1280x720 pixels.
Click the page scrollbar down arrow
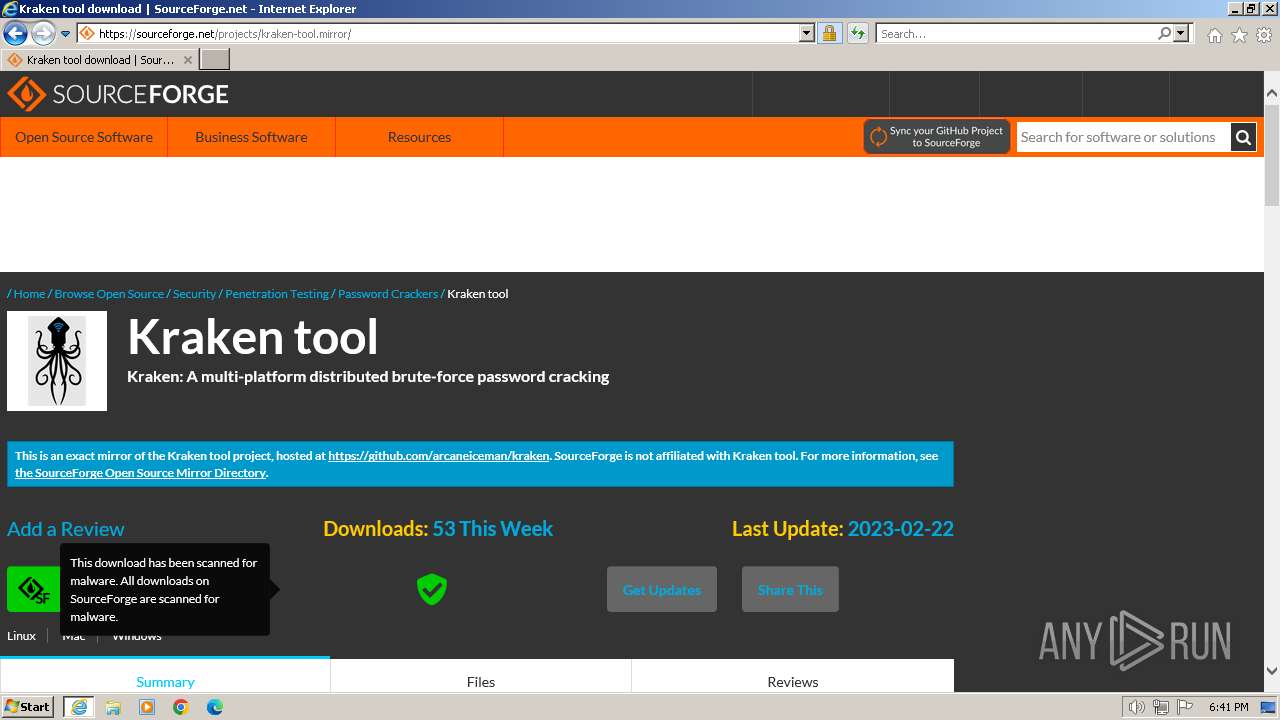click(x=1272, y=671)
